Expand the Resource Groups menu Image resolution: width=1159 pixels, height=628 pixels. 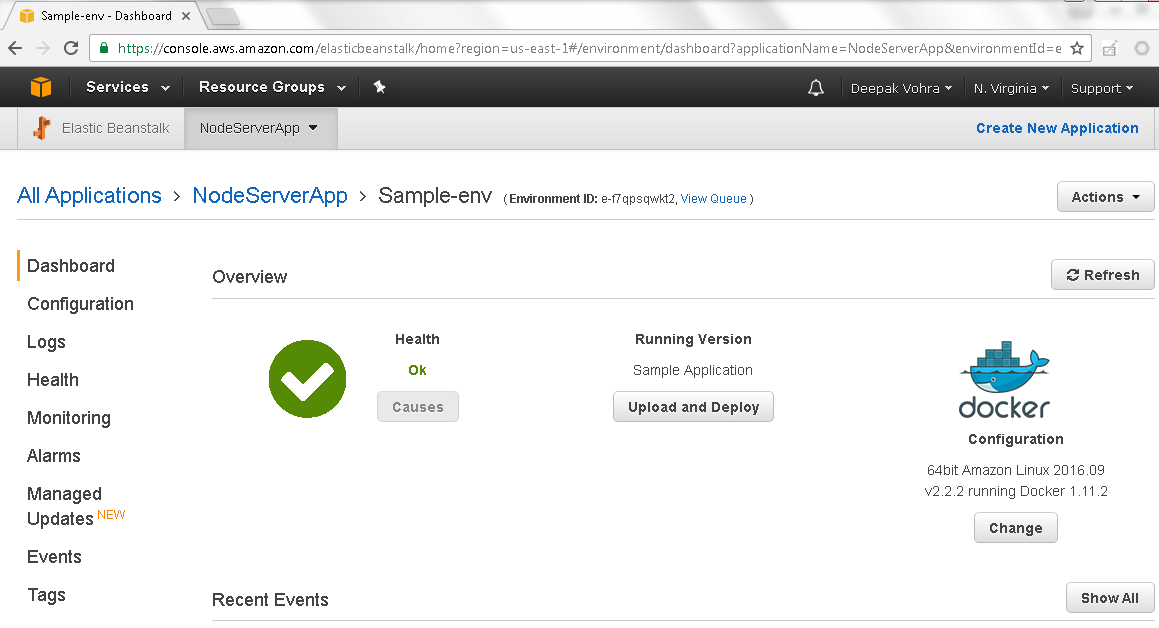(x=272, y=87)
